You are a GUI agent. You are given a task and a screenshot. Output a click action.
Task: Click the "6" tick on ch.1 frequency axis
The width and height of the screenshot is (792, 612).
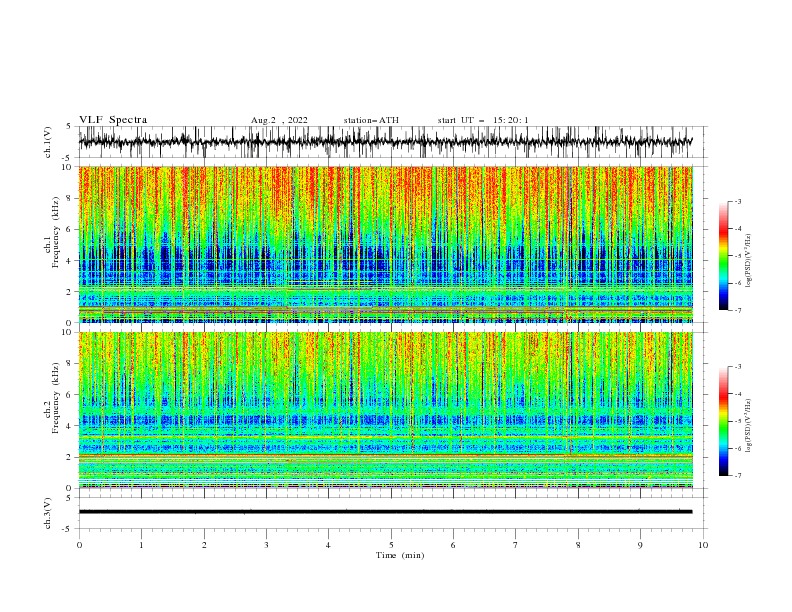pos(71,229)
